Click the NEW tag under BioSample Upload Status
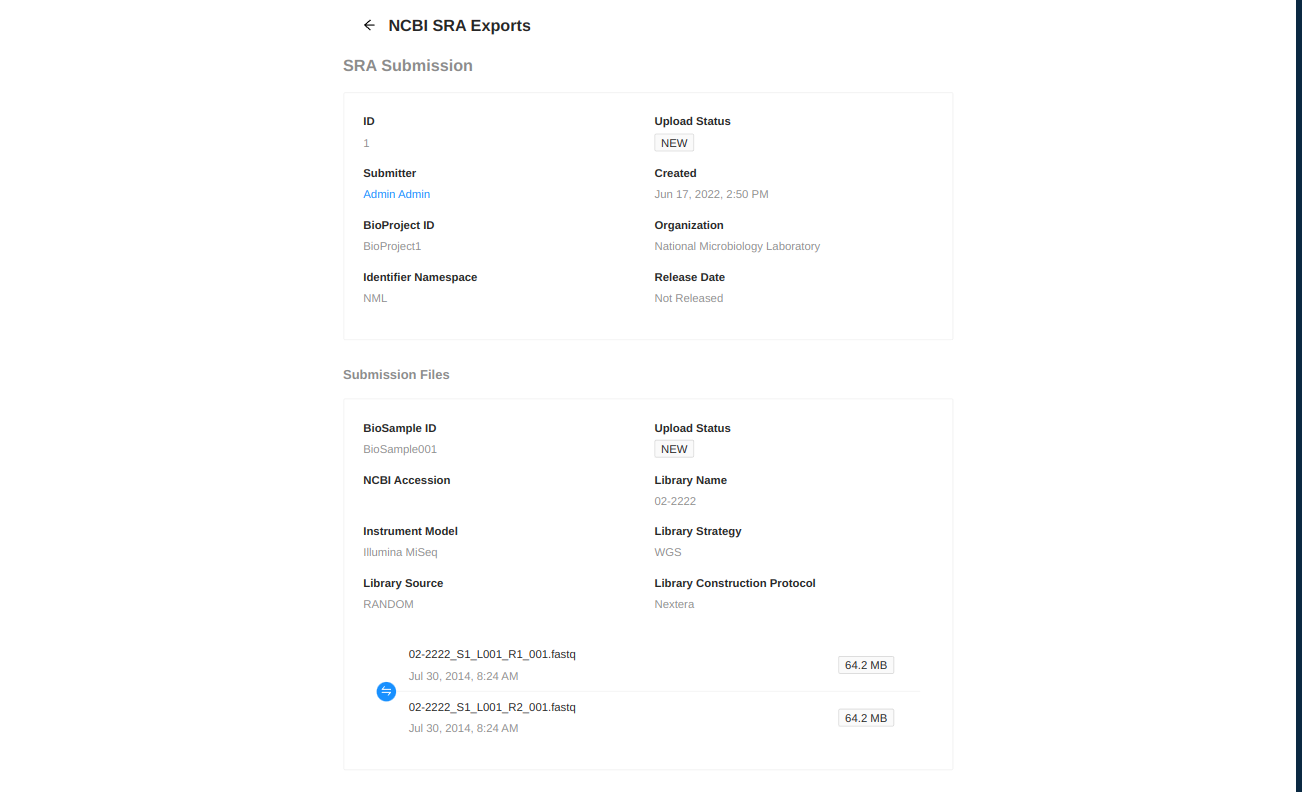This screenshot has height=792, width=1302. click(674, 449)
